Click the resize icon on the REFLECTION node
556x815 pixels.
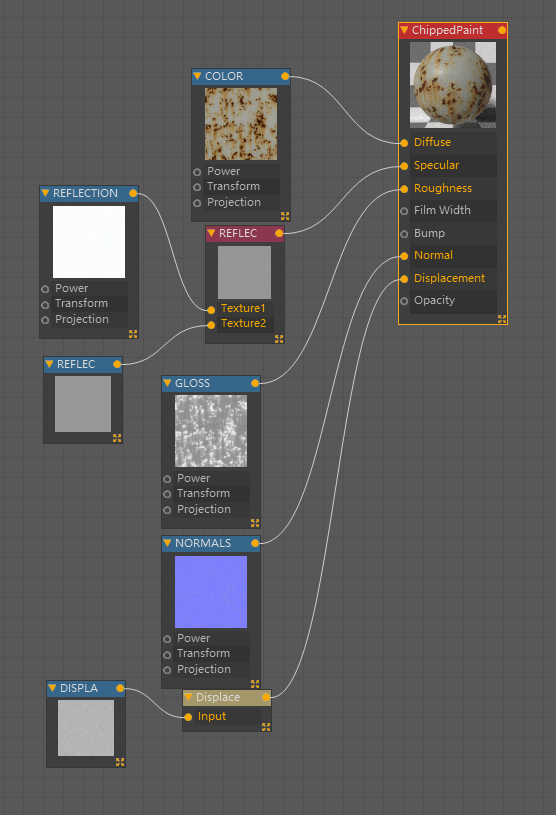[x=133, y=334]
